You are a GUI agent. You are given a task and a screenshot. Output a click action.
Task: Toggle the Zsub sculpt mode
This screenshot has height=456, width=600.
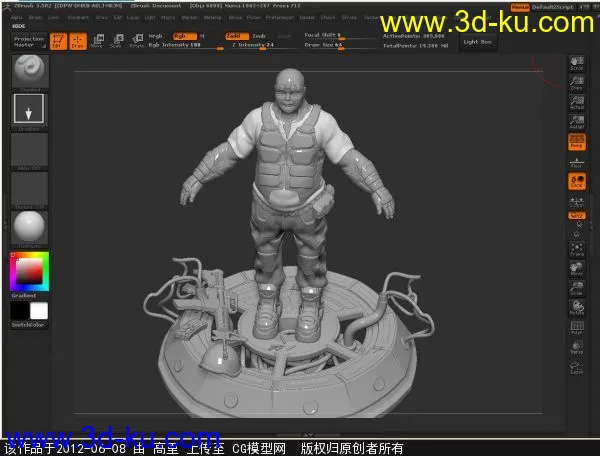click(x=259, y=36)
